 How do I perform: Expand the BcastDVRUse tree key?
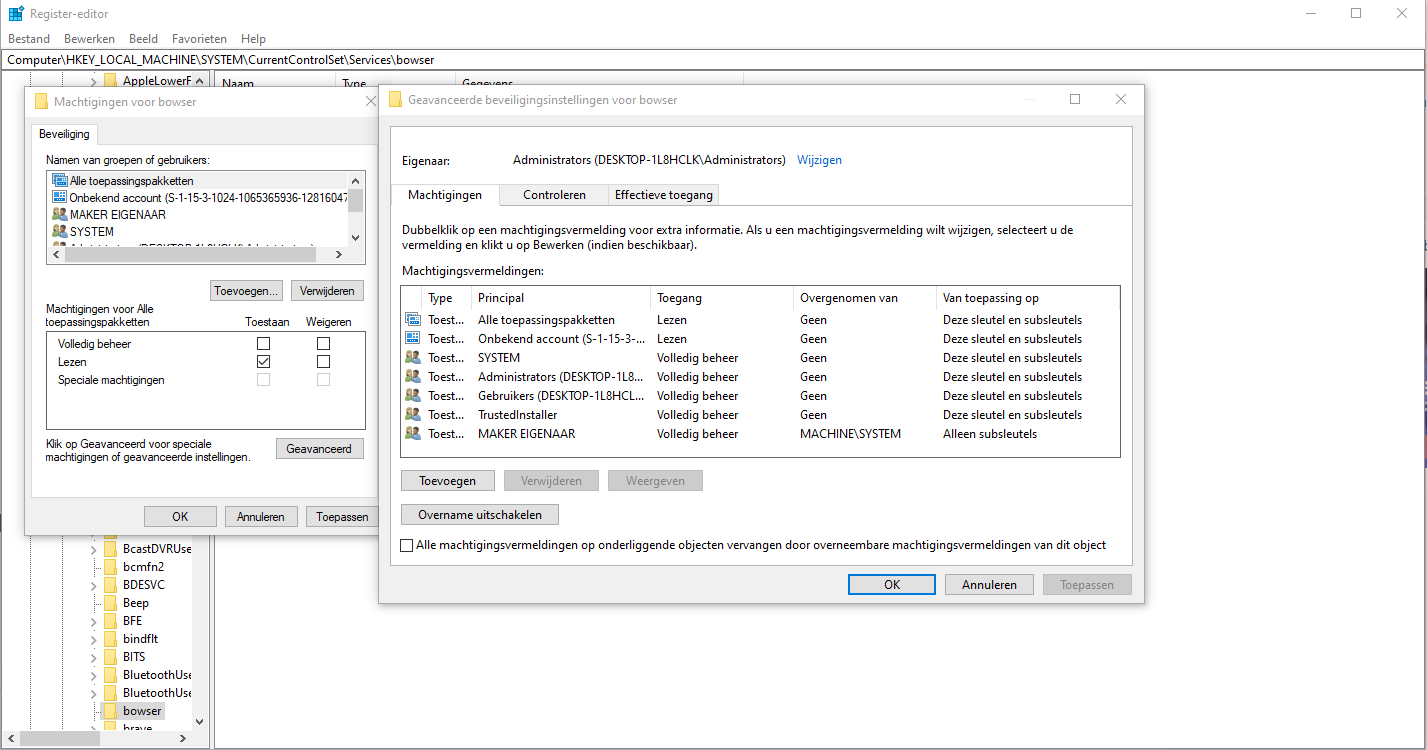pyautogui.click(x=94, y=549)
